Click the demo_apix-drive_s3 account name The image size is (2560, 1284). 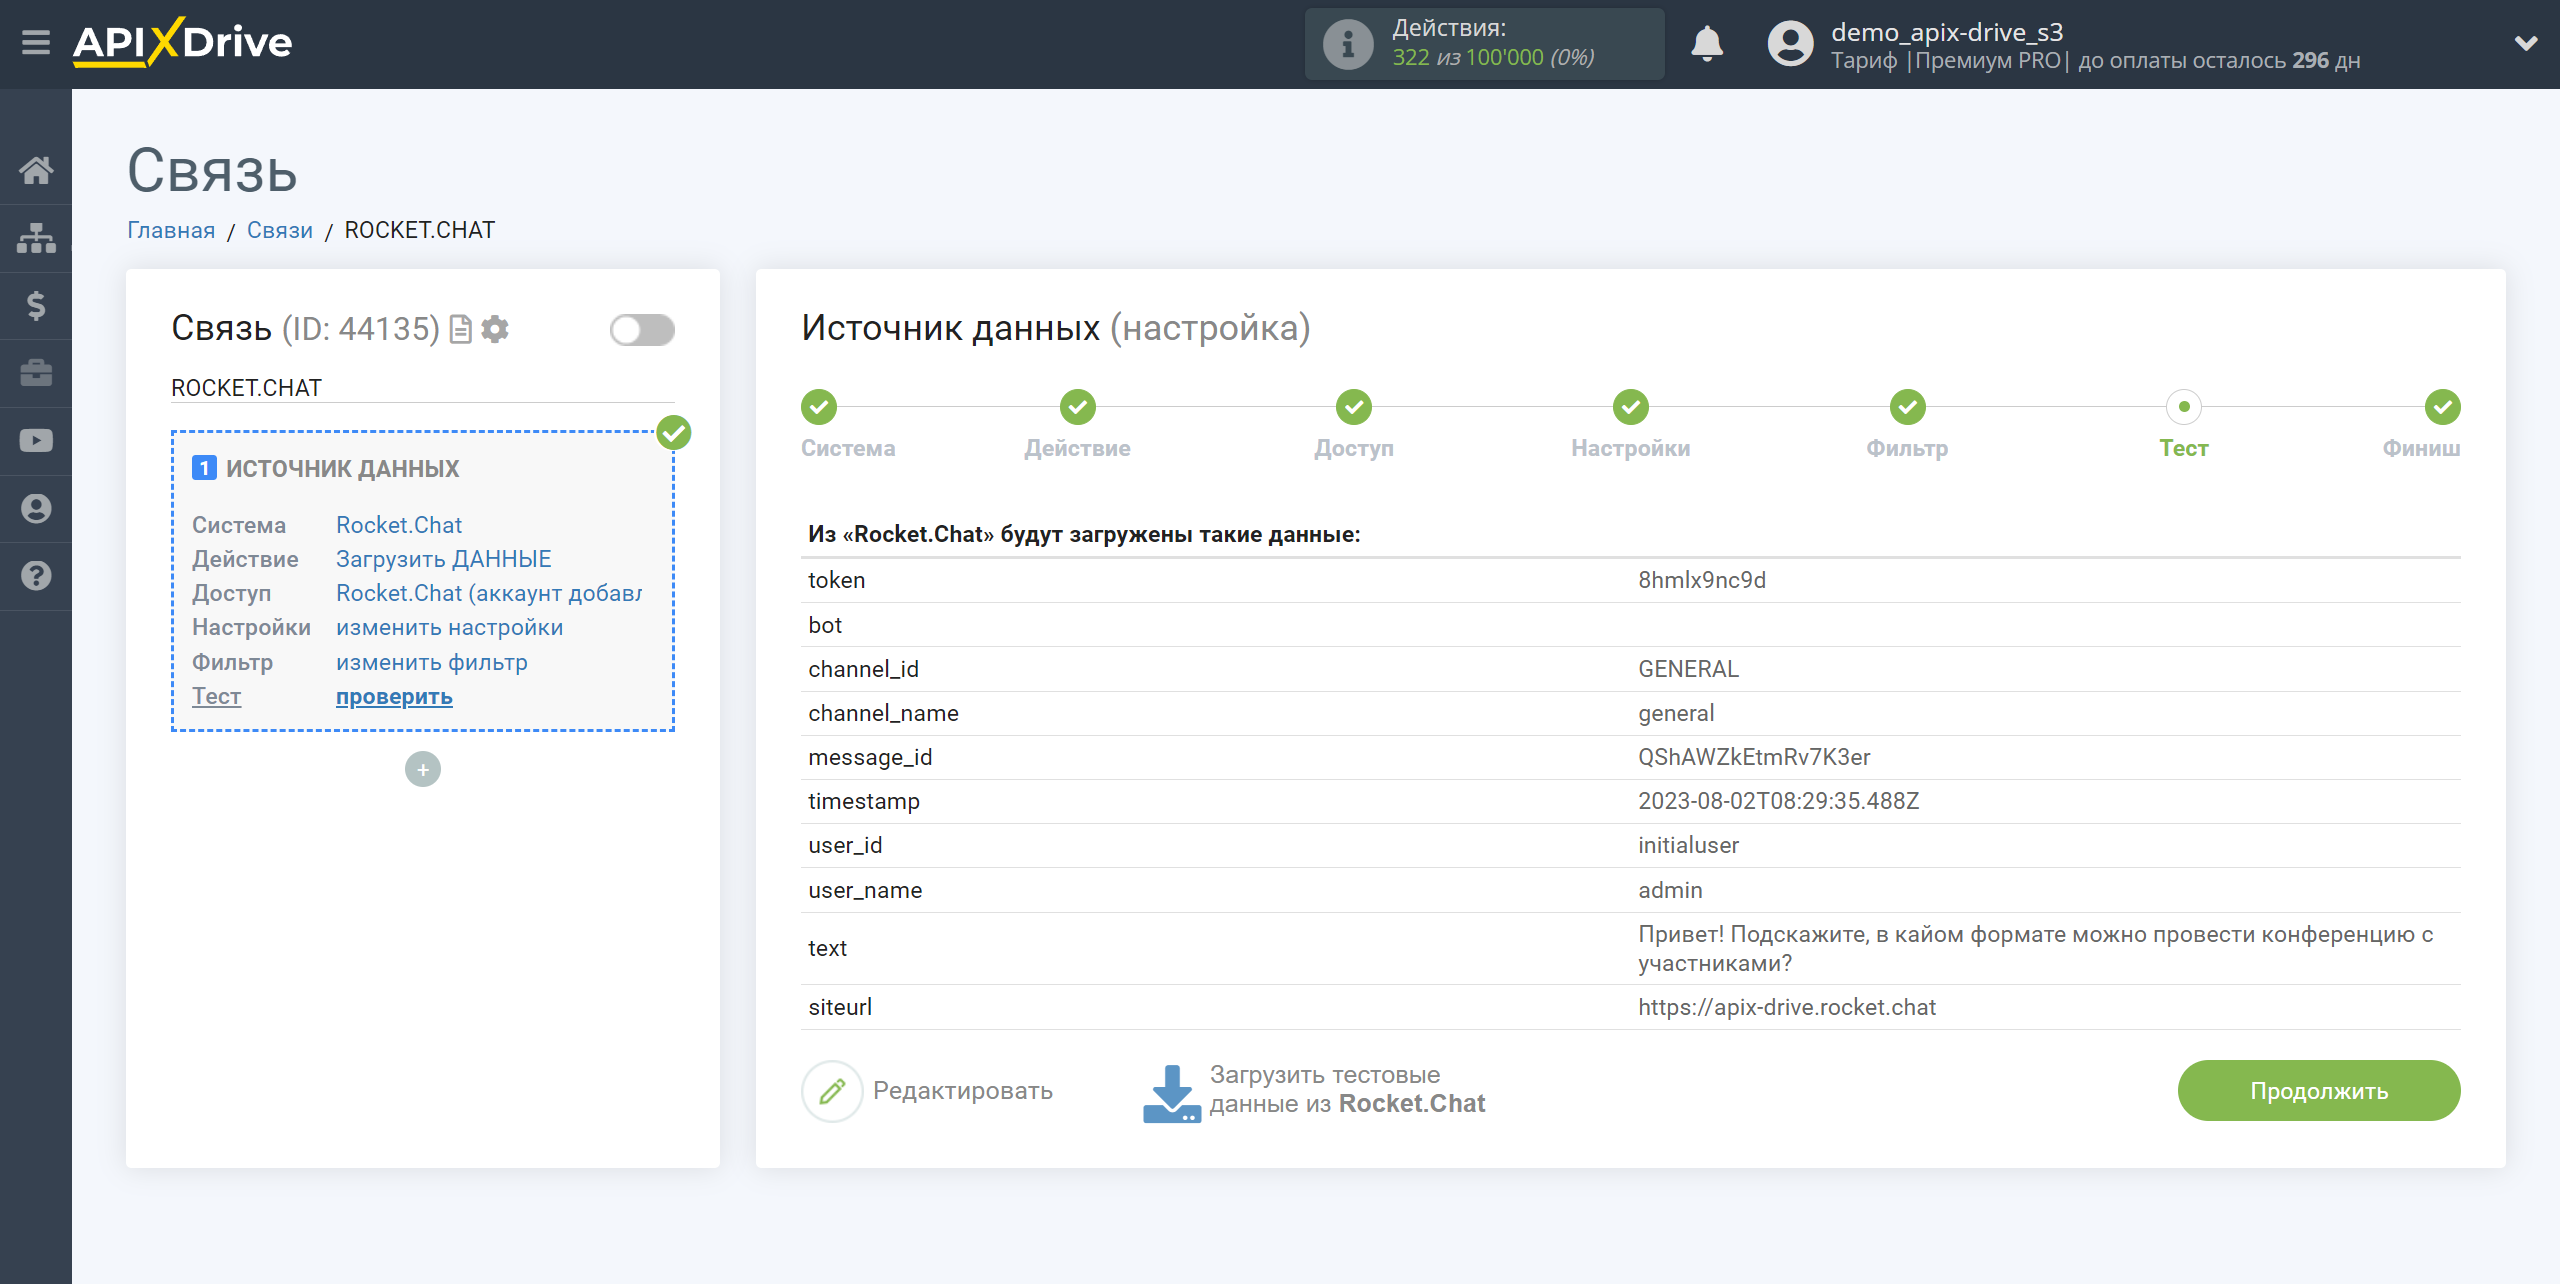coord(1947,32)
